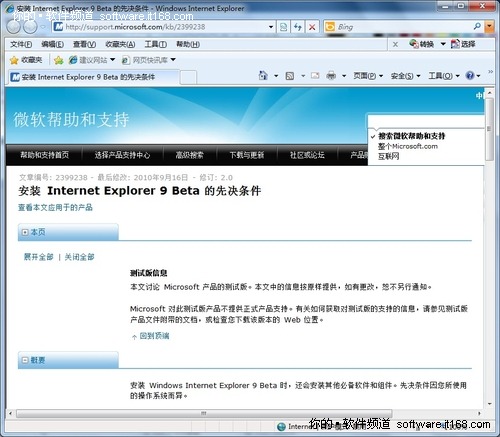500x437 pixels.
Task: Click the browser Forward arrow button
Action: tap(30, 27)
